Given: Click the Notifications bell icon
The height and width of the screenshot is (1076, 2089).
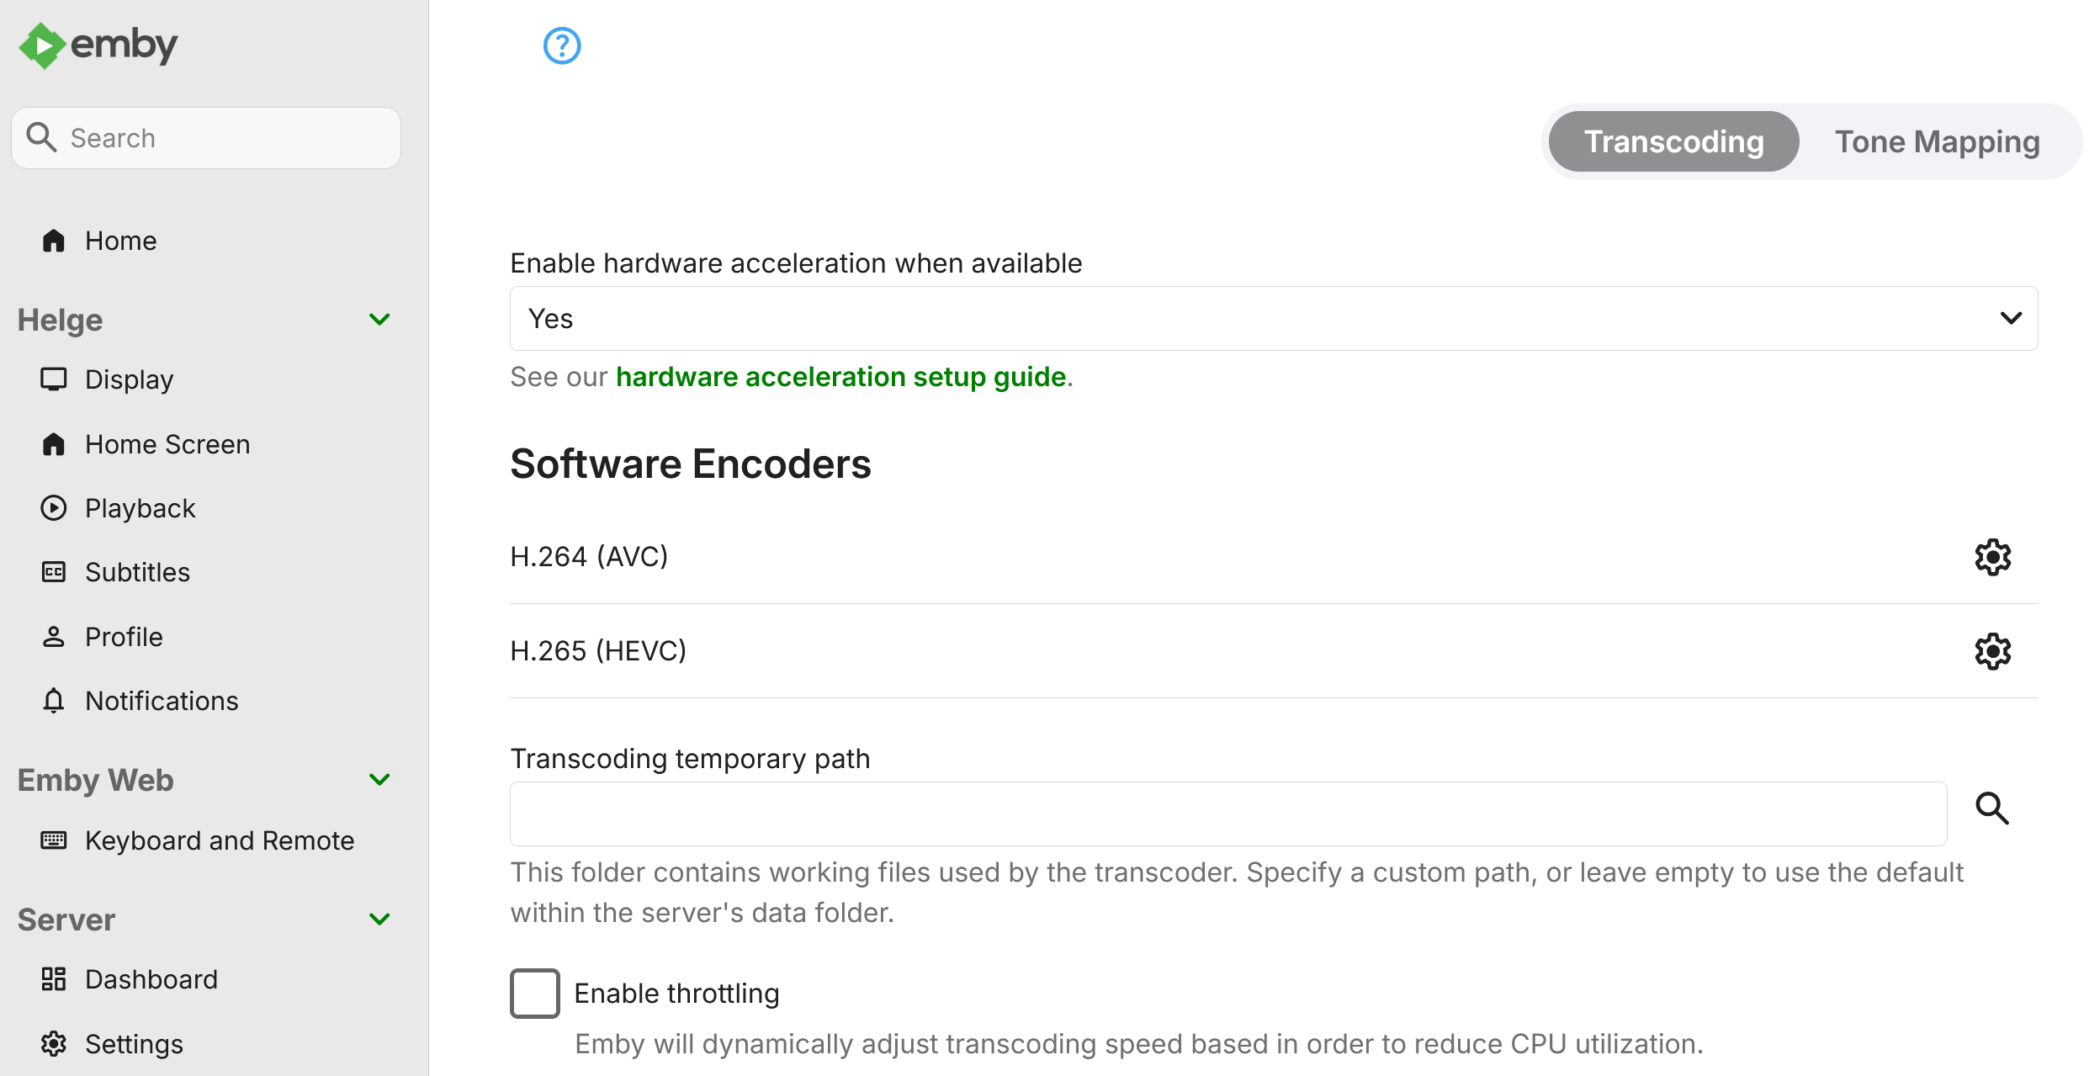Looking at the screenshot, I should [x=53, y=701].
